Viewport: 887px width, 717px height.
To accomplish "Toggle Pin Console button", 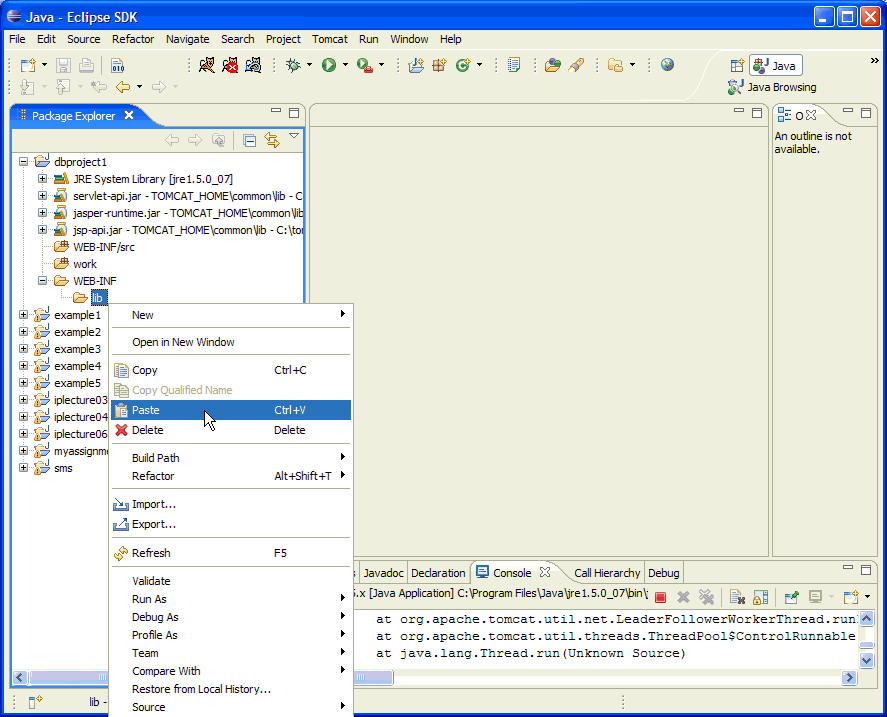I will [x=791, y=597].
